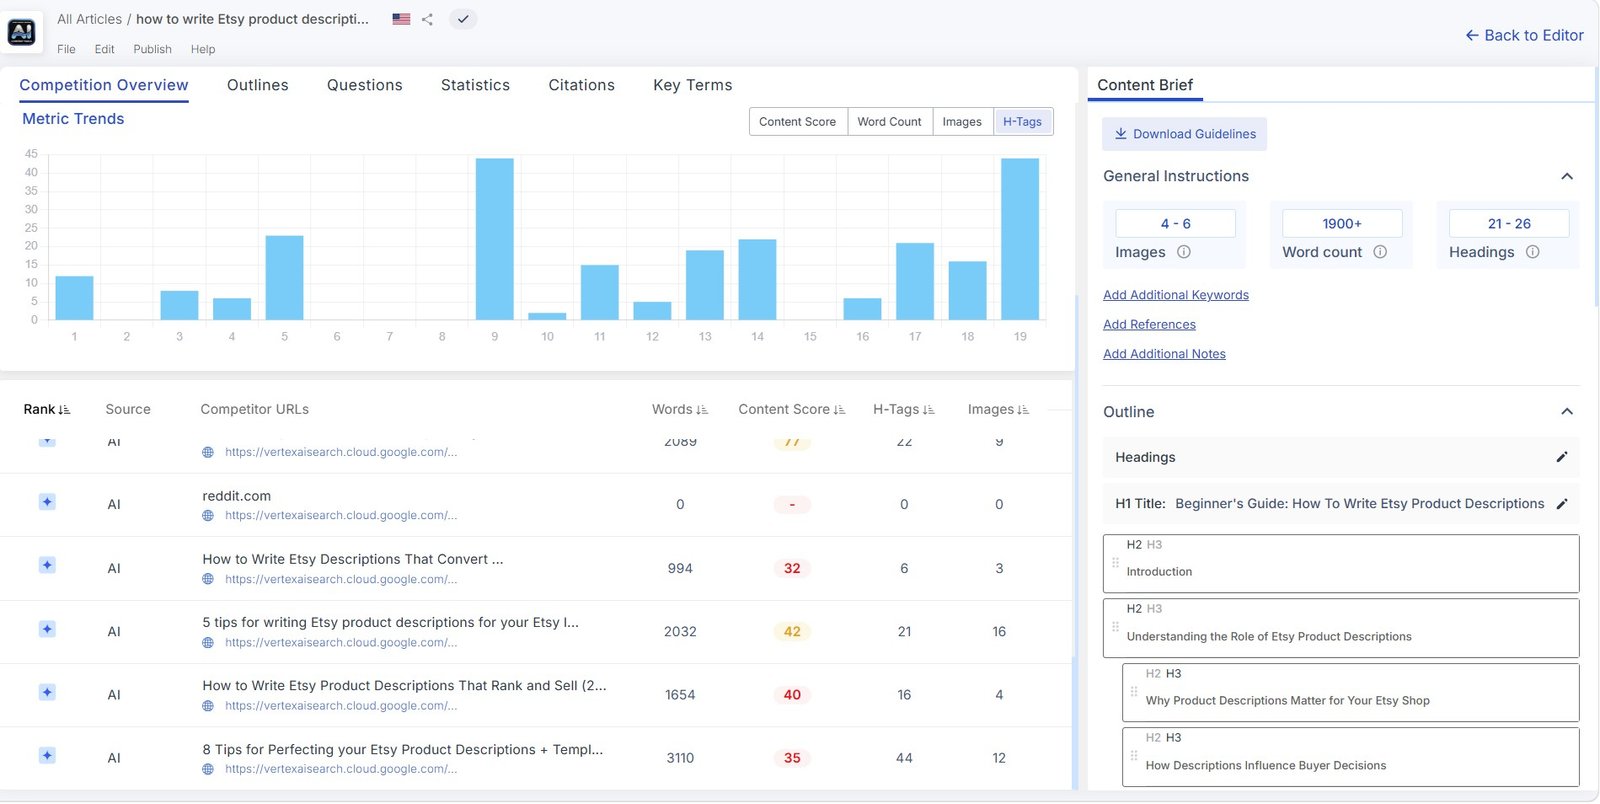
Task: Switch to the Citations tab
Action: click(581, 85)
